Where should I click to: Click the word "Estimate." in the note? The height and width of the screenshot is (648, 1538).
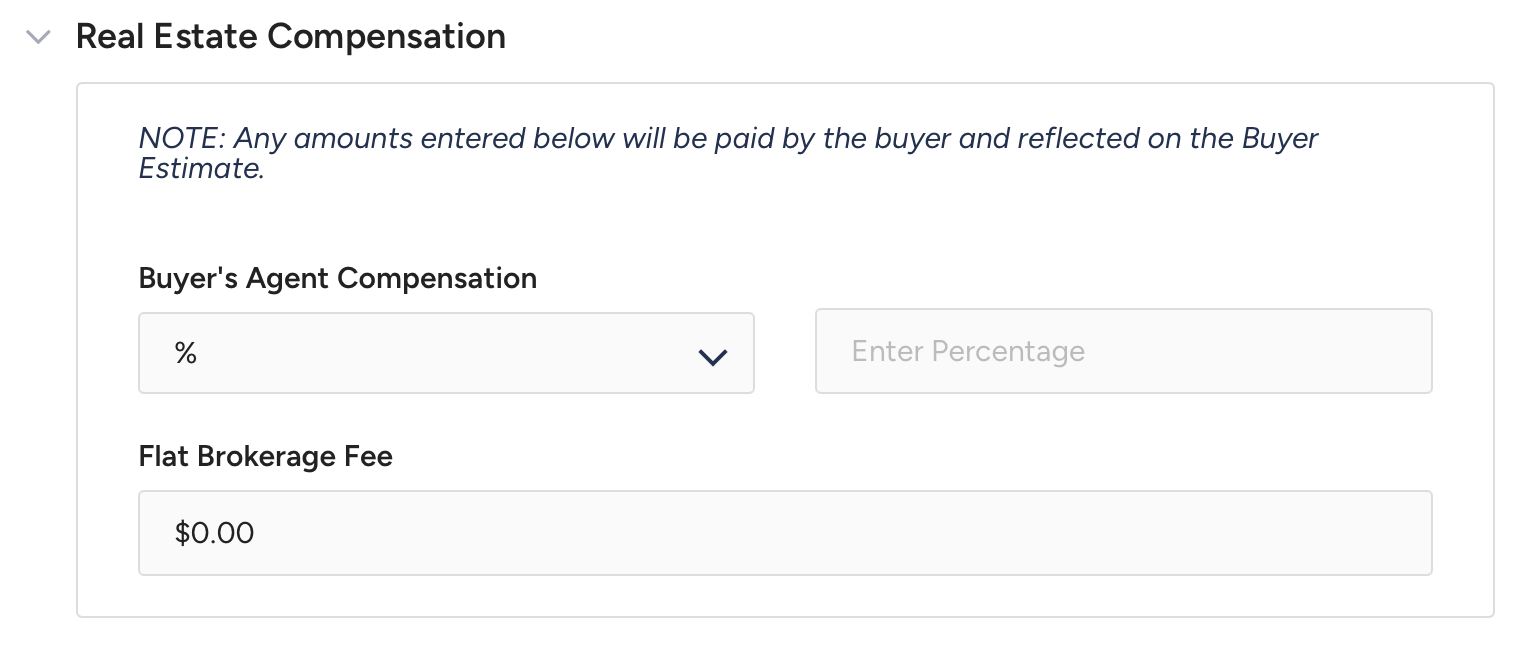point(200,168)
